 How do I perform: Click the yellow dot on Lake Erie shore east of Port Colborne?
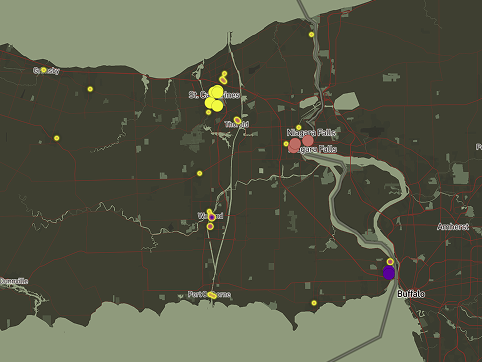314,303
